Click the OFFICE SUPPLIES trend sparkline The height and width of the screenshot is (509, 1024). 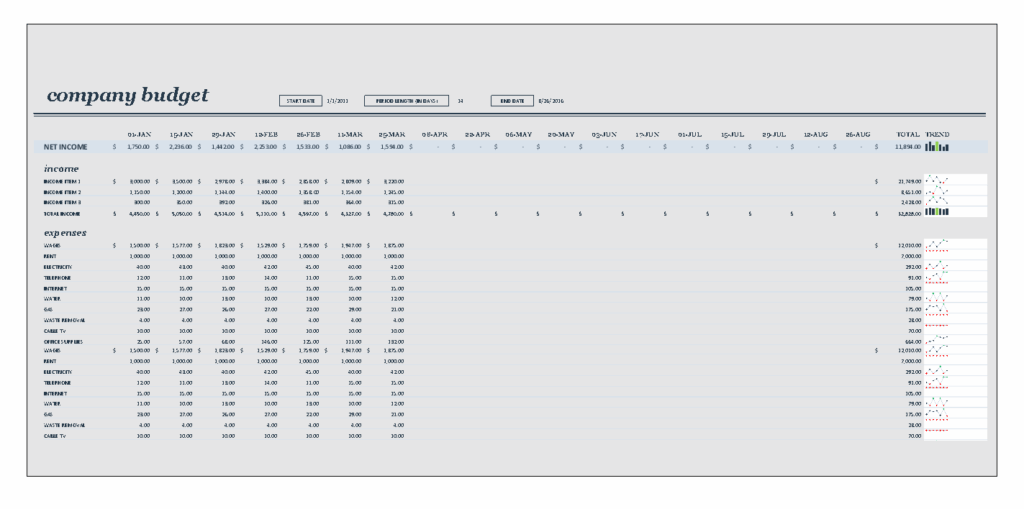tap(937, 340)
